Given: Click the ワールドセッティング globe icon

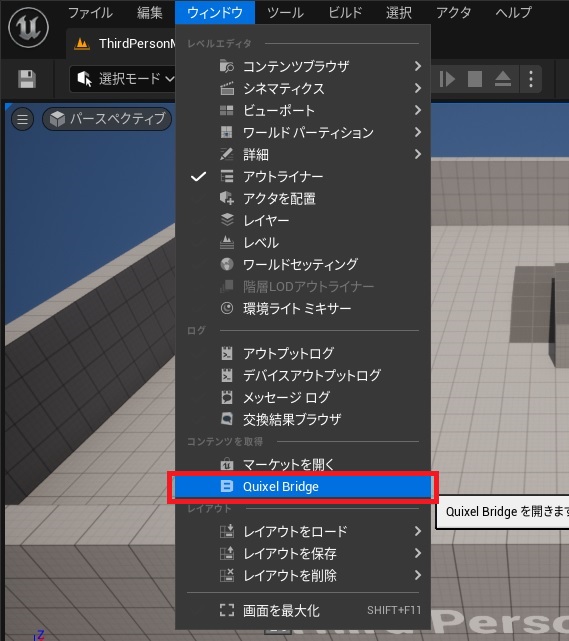Looking at the screenshot, I should 227,264.
